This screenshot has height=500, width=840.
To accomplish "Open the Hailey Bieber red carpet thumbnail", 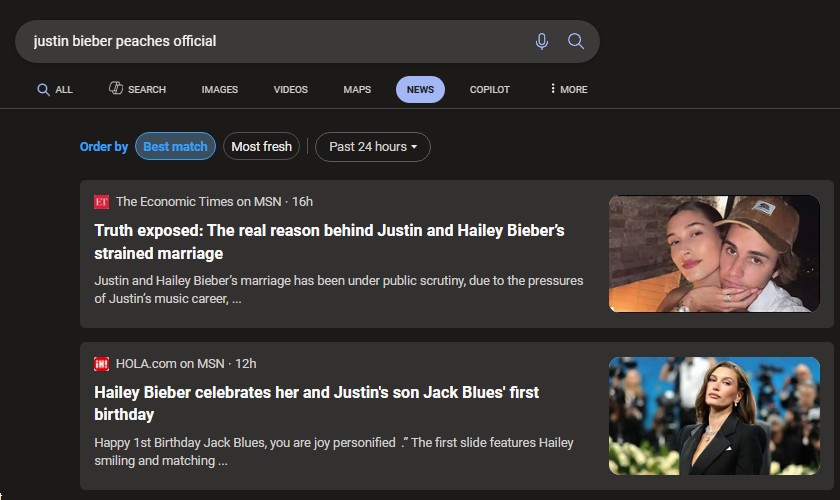I will point(714,416).
